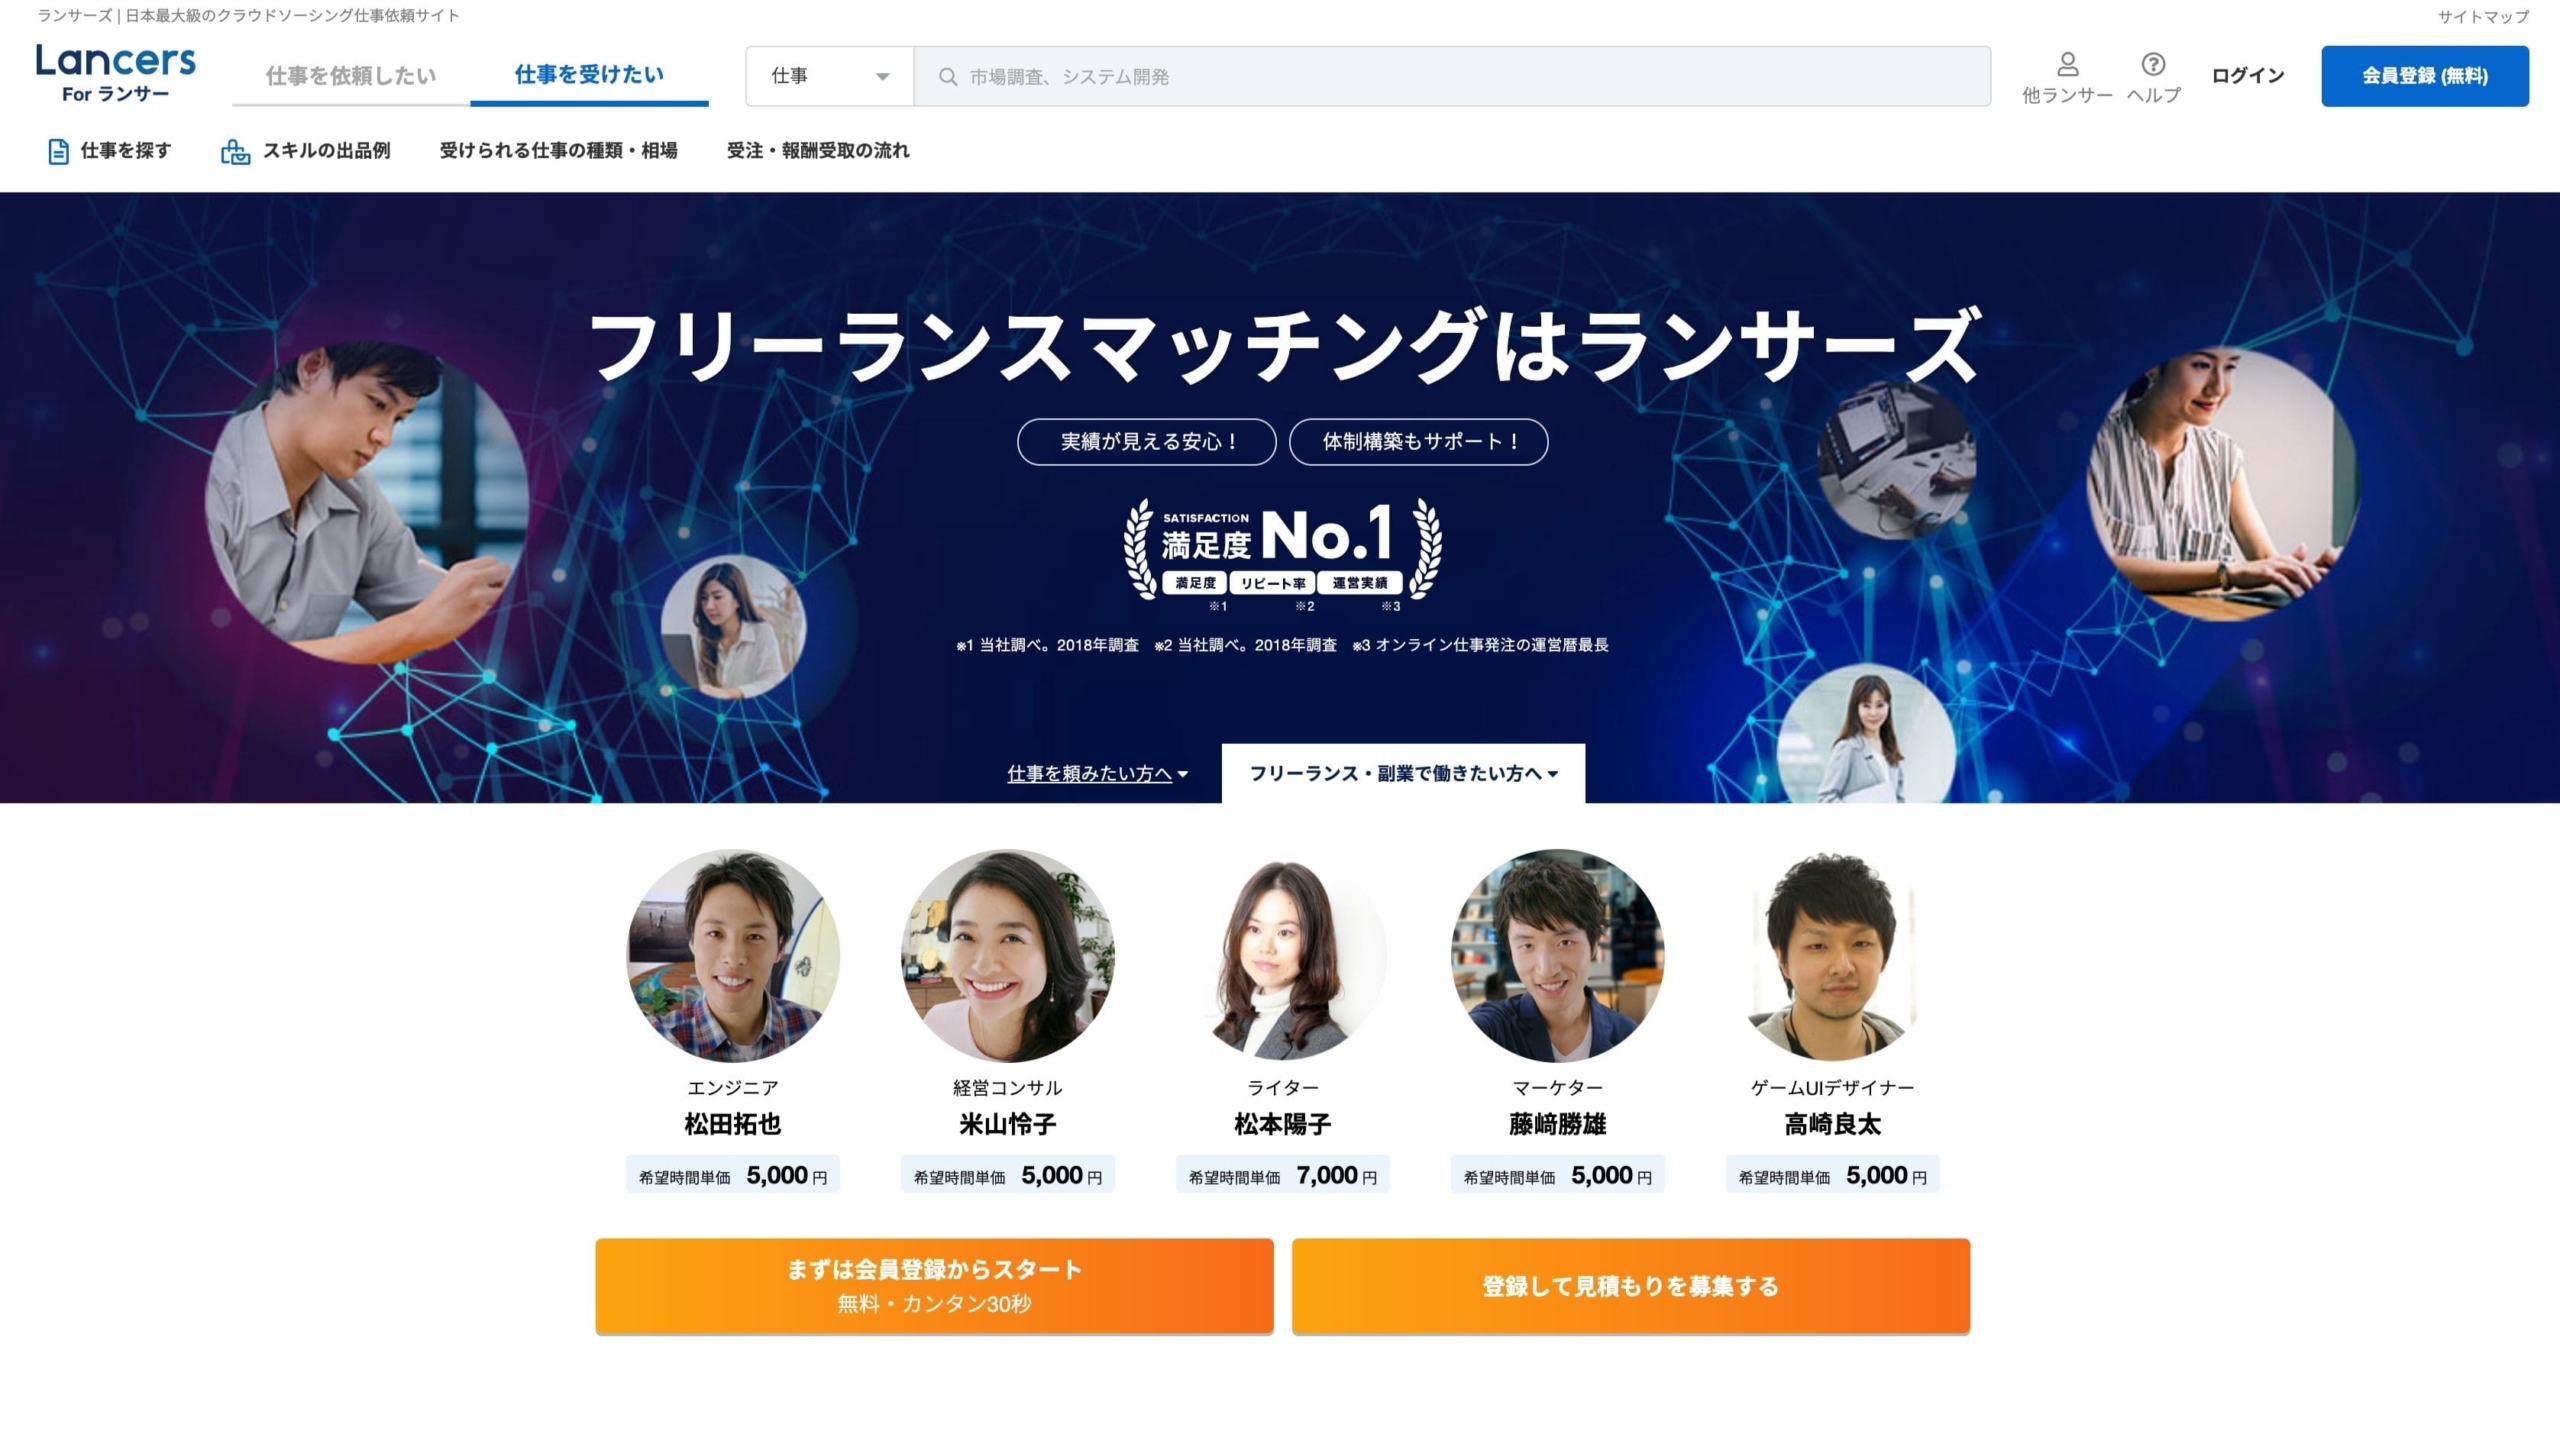Viewport: 2560px width, 1431px height.
Task: Expand 仕事を頼みたい方へ dropdown link
Action: click(1097, 773)
